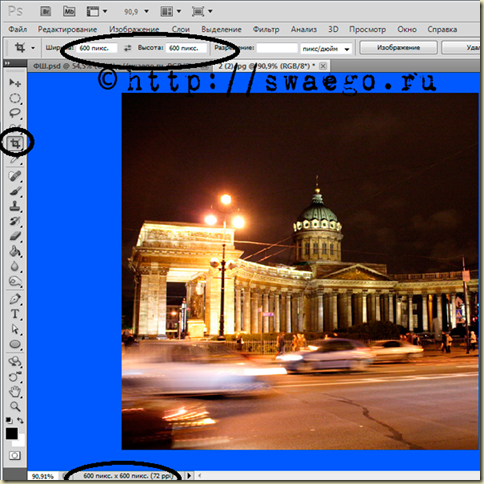Select the Move tool
The image size is (484, 484).
[x=15, y=82]
